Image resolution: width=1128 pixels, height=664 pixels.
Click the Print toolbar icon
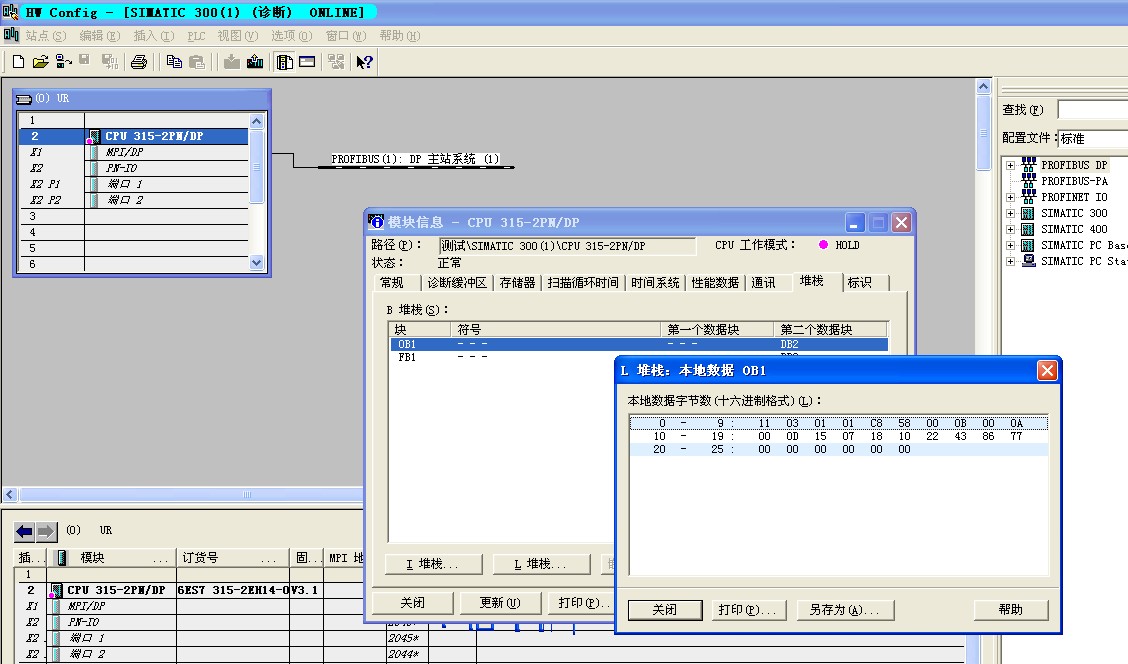(139, 62)
